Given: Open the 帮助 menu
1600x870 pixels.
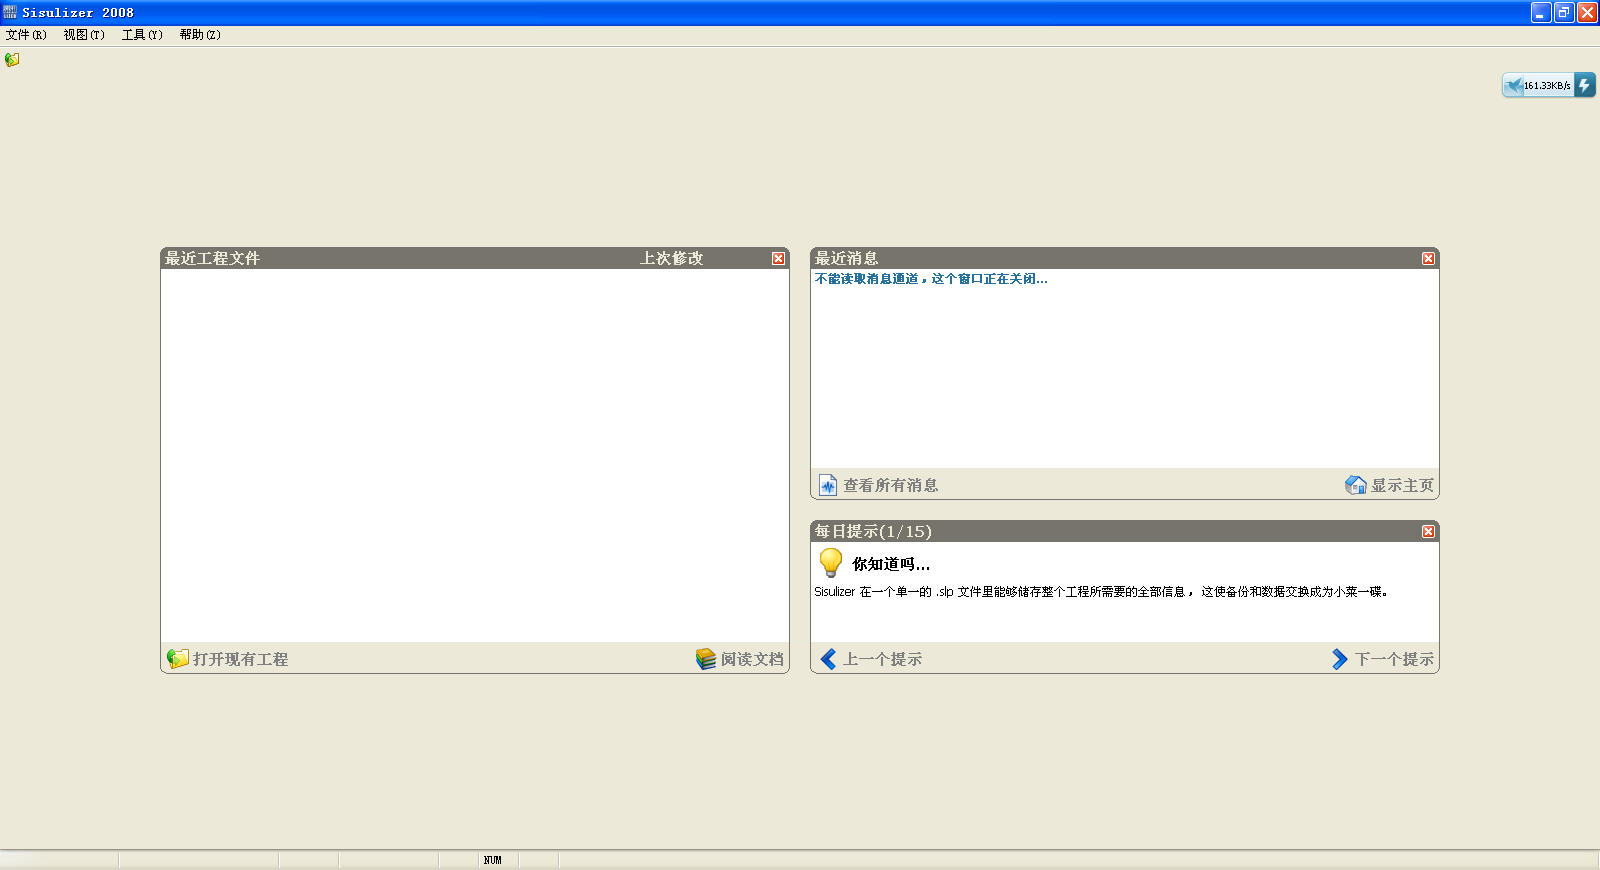Looking at the screenshot, I should 200,35.
